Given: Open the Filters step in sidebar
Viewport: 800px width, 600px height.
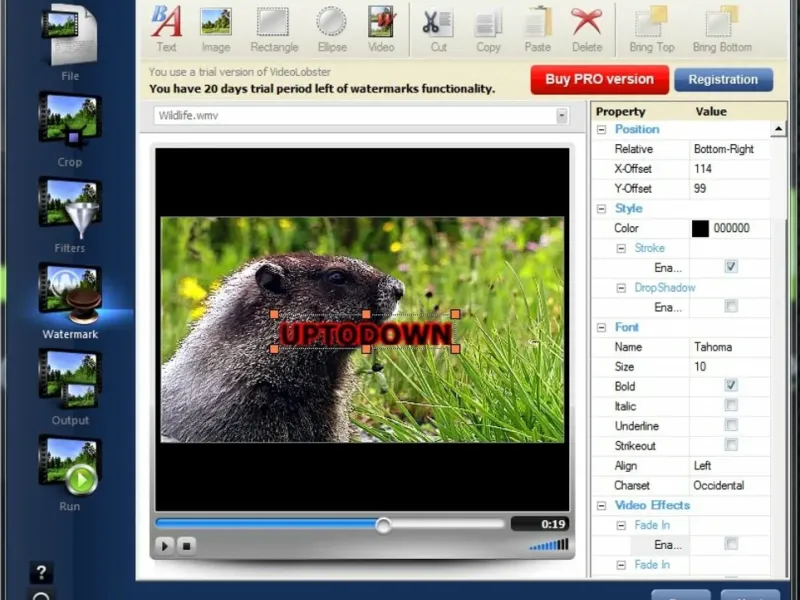Looking at the screenshot, I should coord(70,216).
